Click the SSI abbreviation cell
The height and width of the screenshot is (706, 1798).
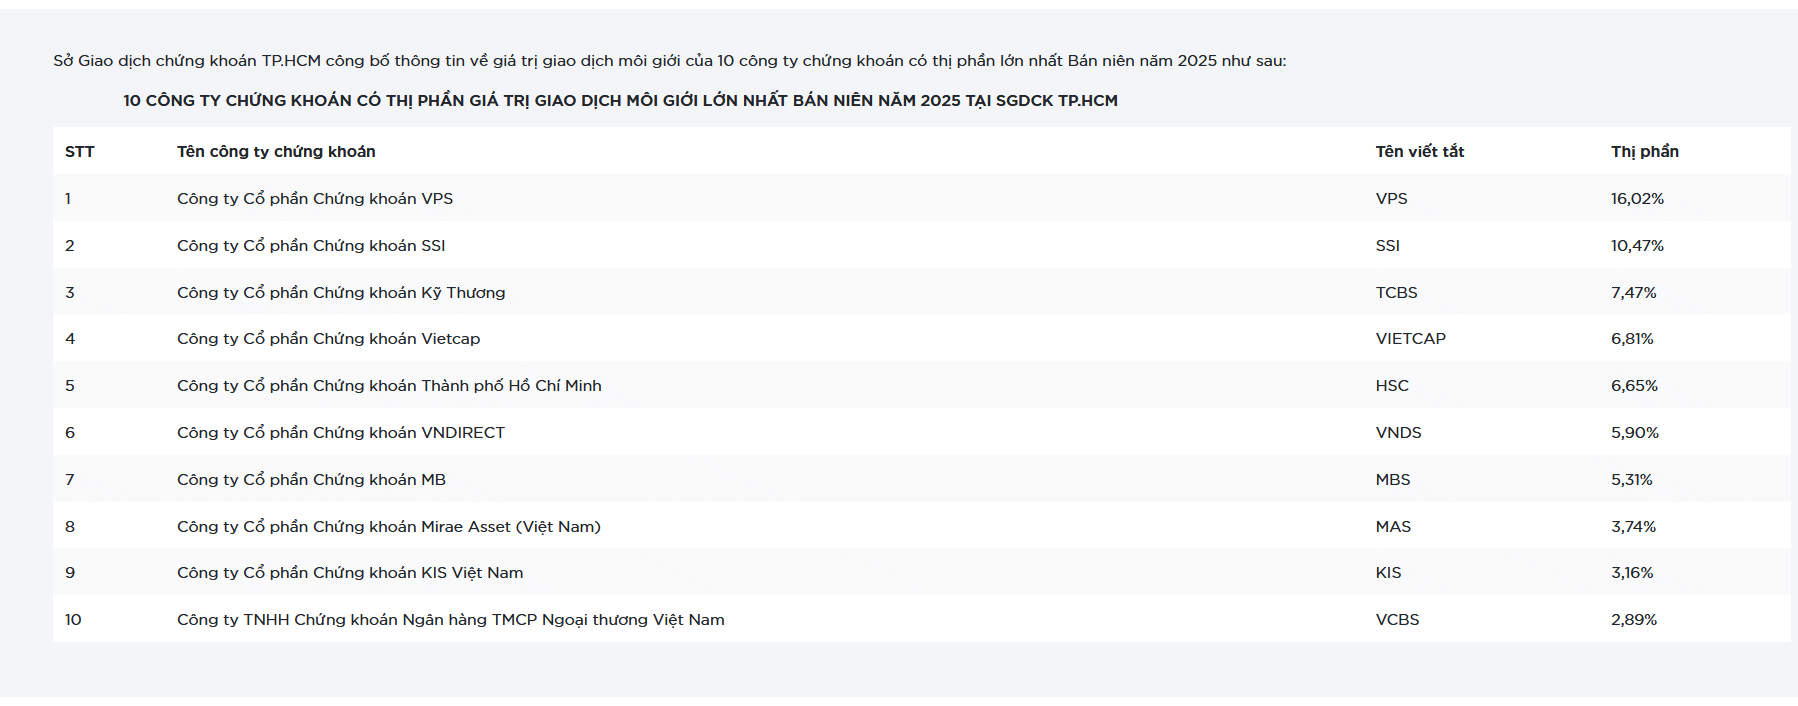tap(1387, 246)
